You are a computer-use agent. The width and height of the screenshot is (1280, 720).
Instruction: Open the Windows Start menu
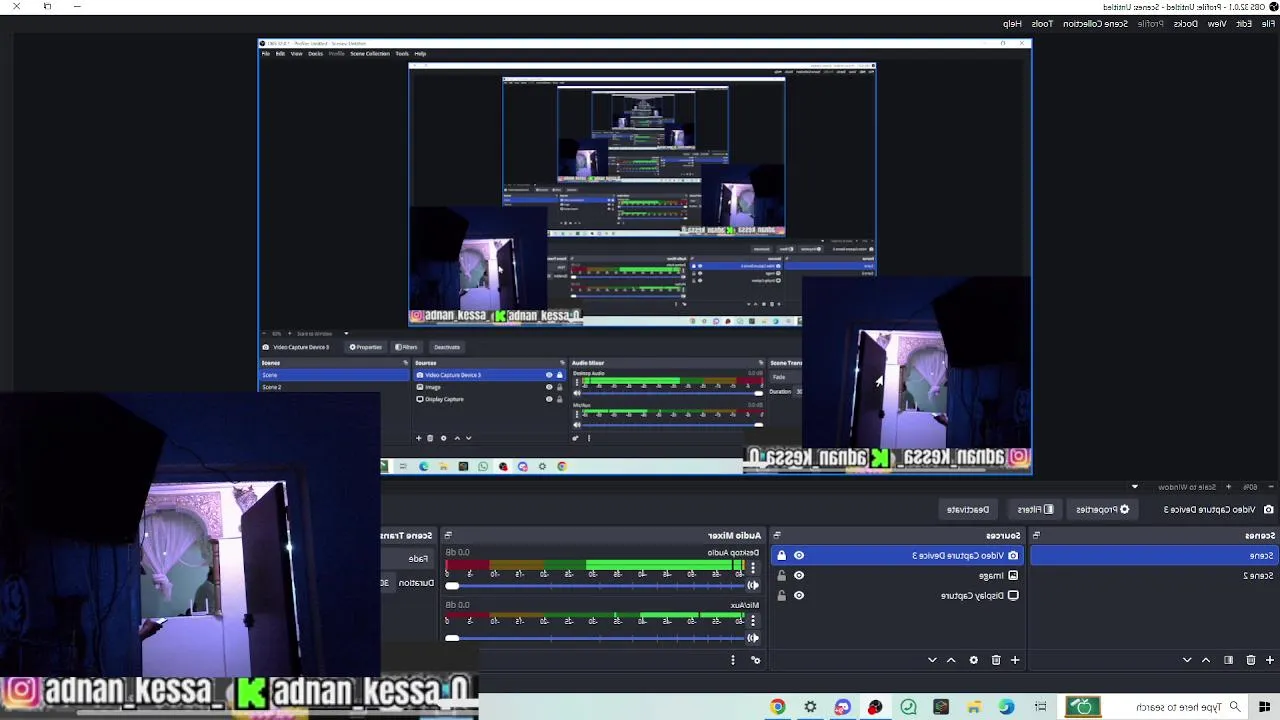pyautogui.click(x=1264, y=707)
